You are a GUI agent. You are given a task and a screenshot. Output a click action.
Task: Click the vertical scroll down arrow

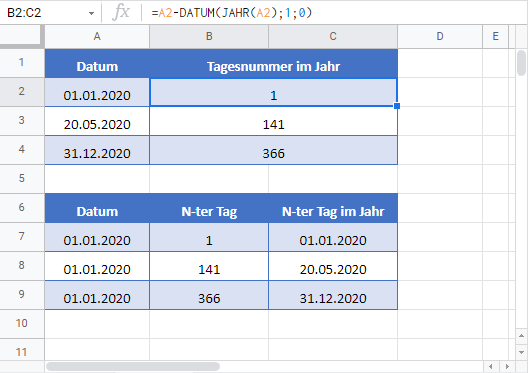[521, 352]
